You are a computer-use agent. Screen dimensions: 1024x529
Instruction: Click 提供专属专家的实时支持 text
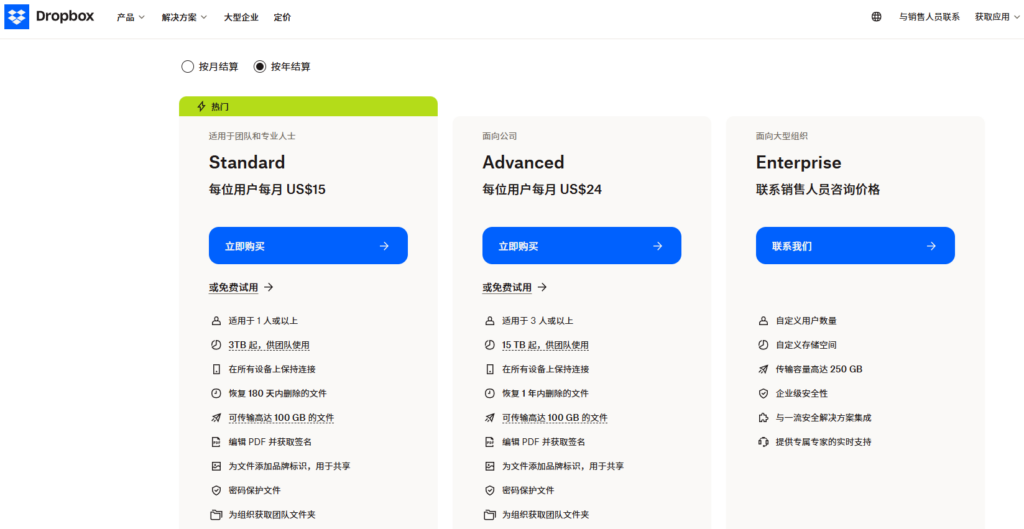coord(824,442)
